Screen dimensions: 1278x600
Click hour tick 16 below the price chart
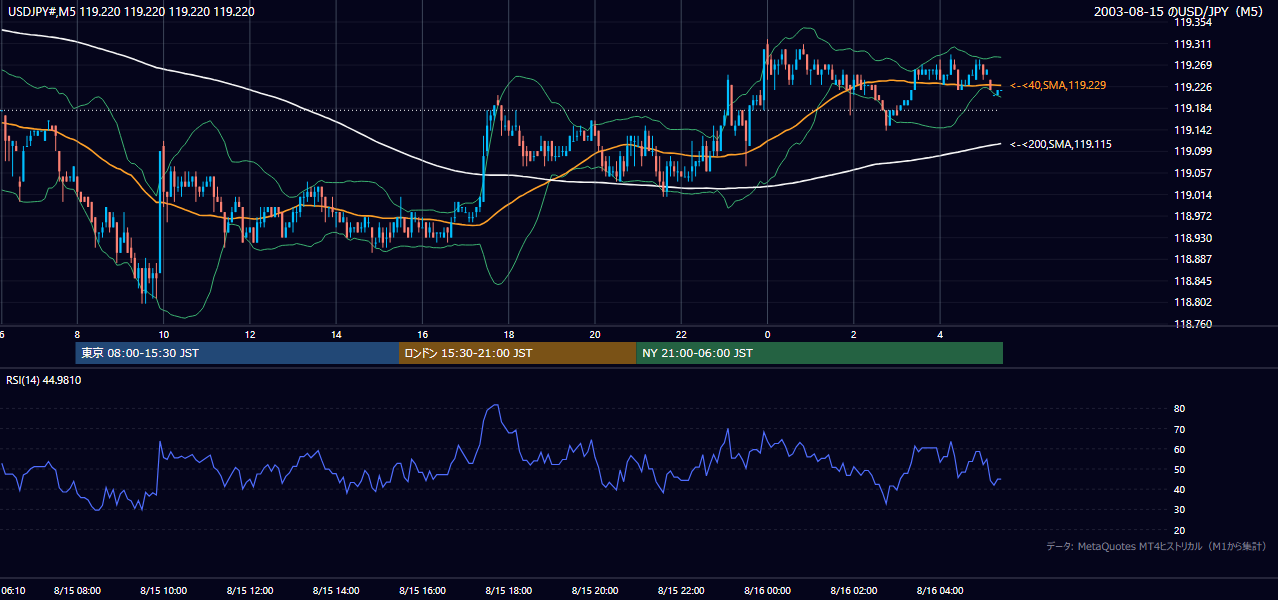point(422,334)
